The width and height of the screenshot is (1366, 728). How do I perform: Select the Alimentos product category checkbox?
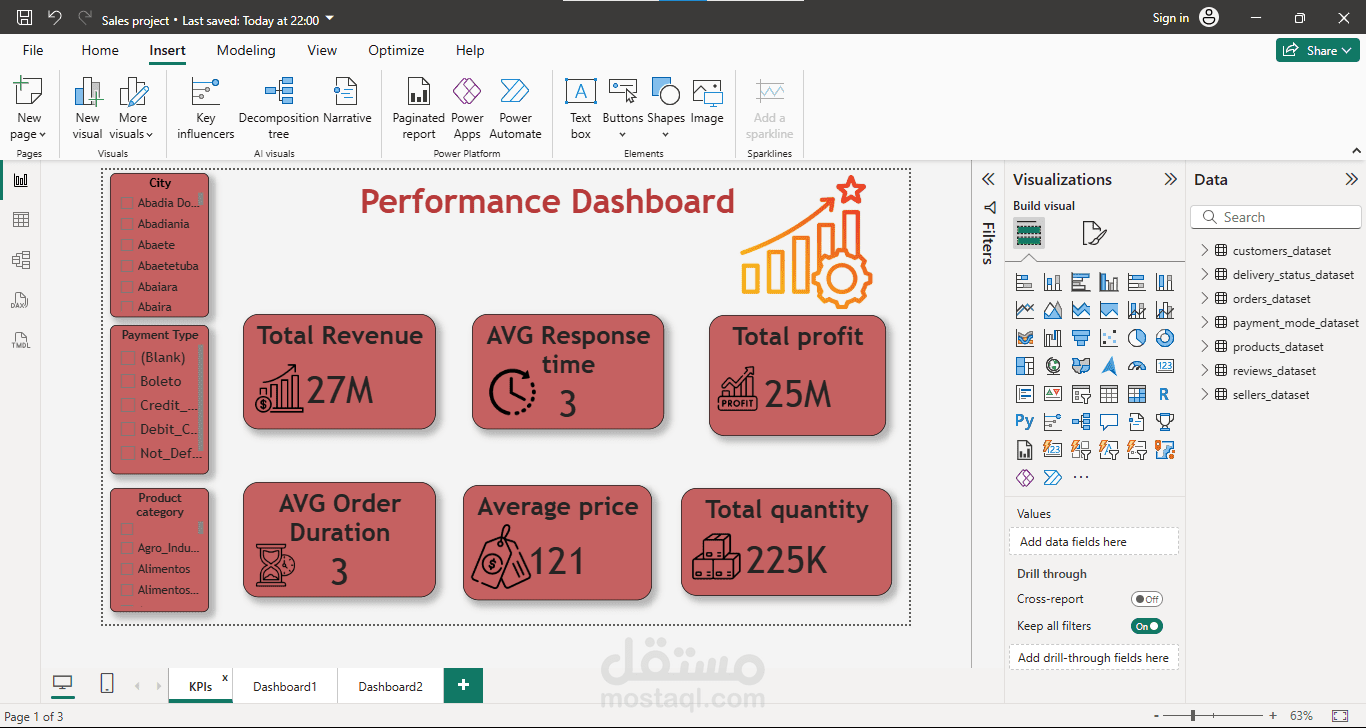click(127, 569)
